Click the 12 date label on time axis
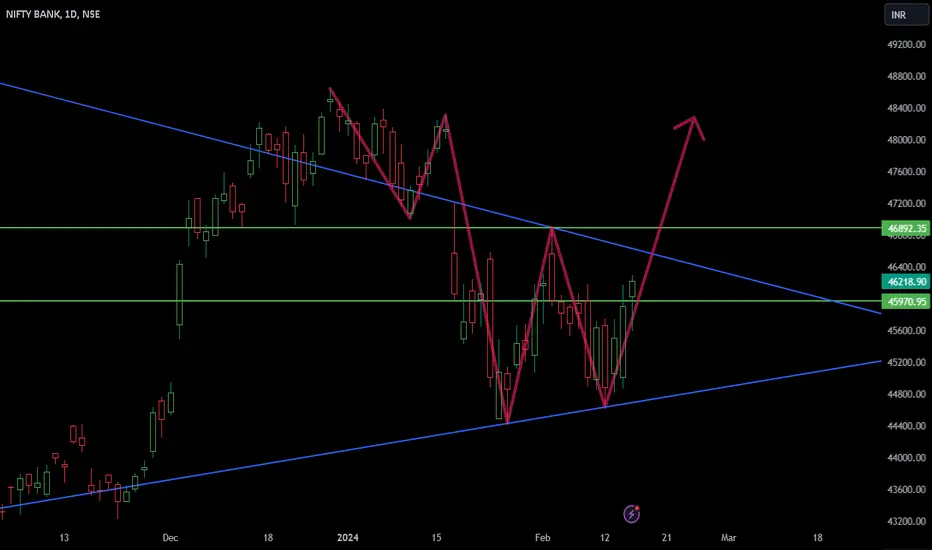The image size is (932, 550). pyautogui.click(x=604, y=538)
